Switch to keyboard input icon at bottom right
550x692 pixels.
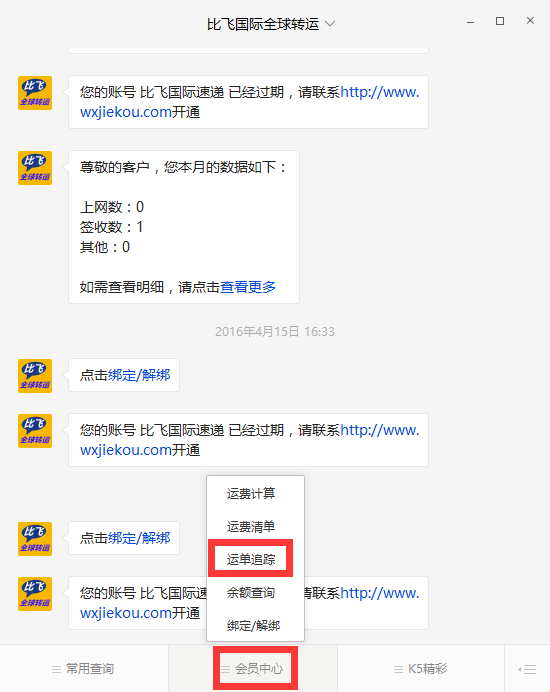click(x=527, y=669)
